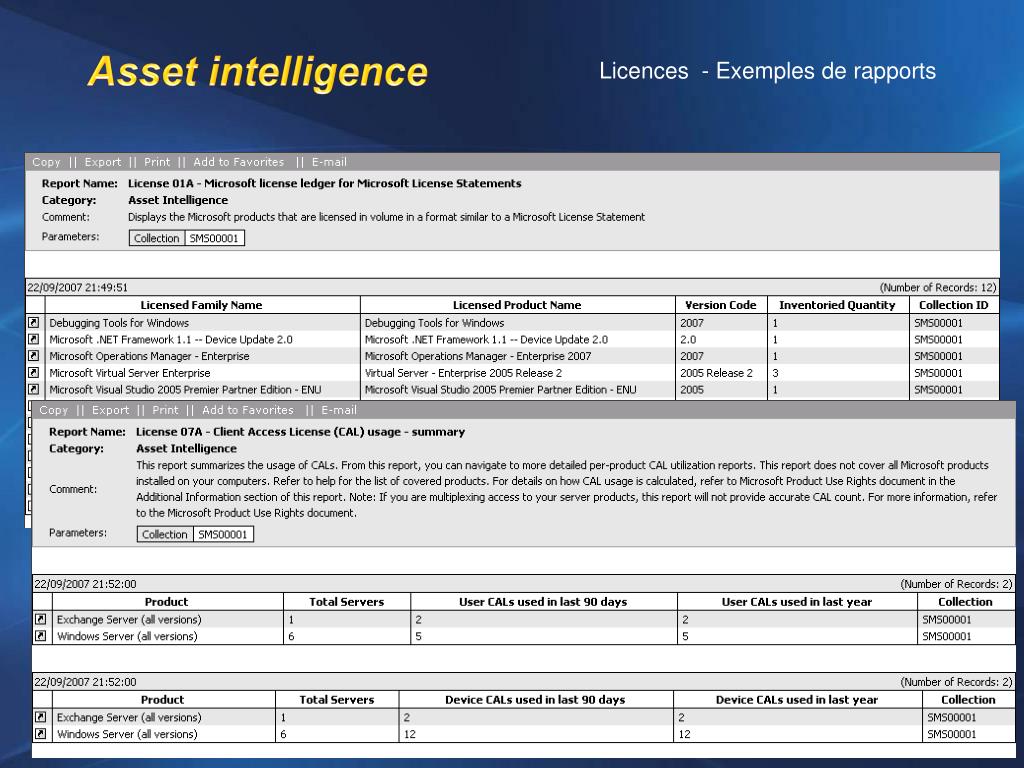Click "Windows Server (all versions)" in the User CALs table

click(127, 636)
